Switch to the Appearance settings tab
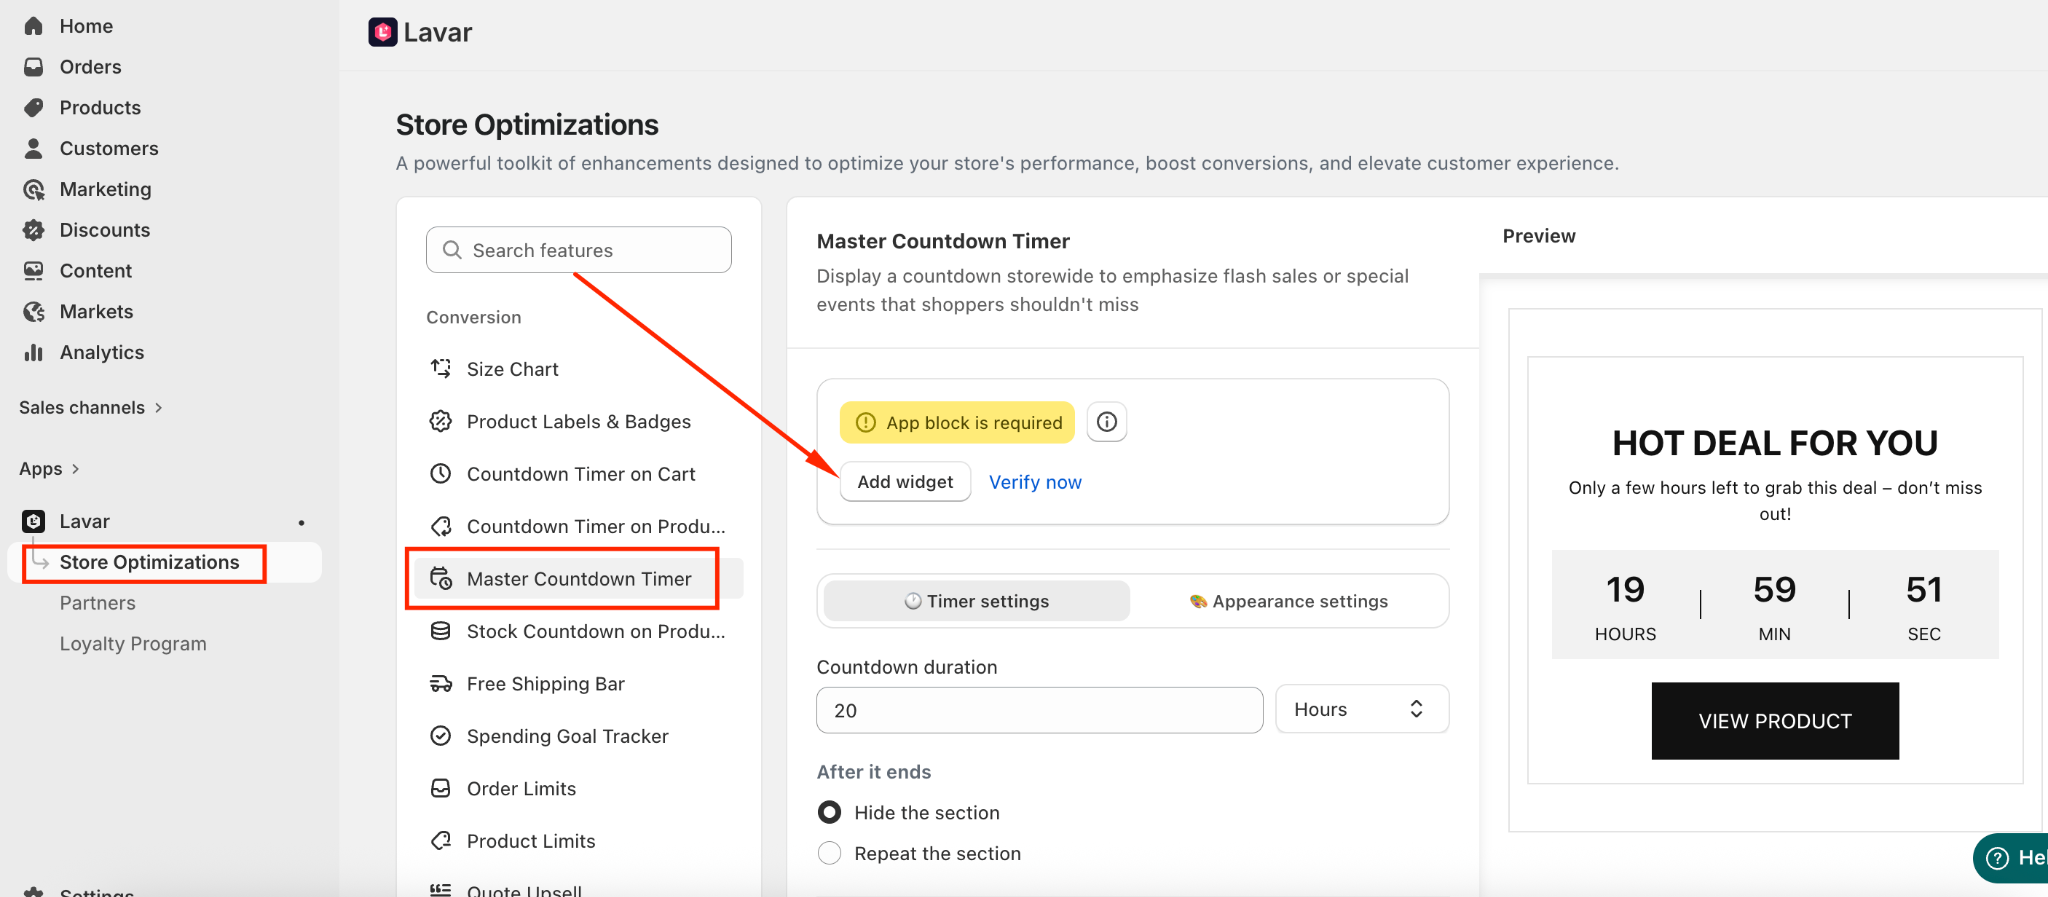Image resolution: width=2048 pixels, height=897 pixels. pyautogui.click(x=1288, y=601)
